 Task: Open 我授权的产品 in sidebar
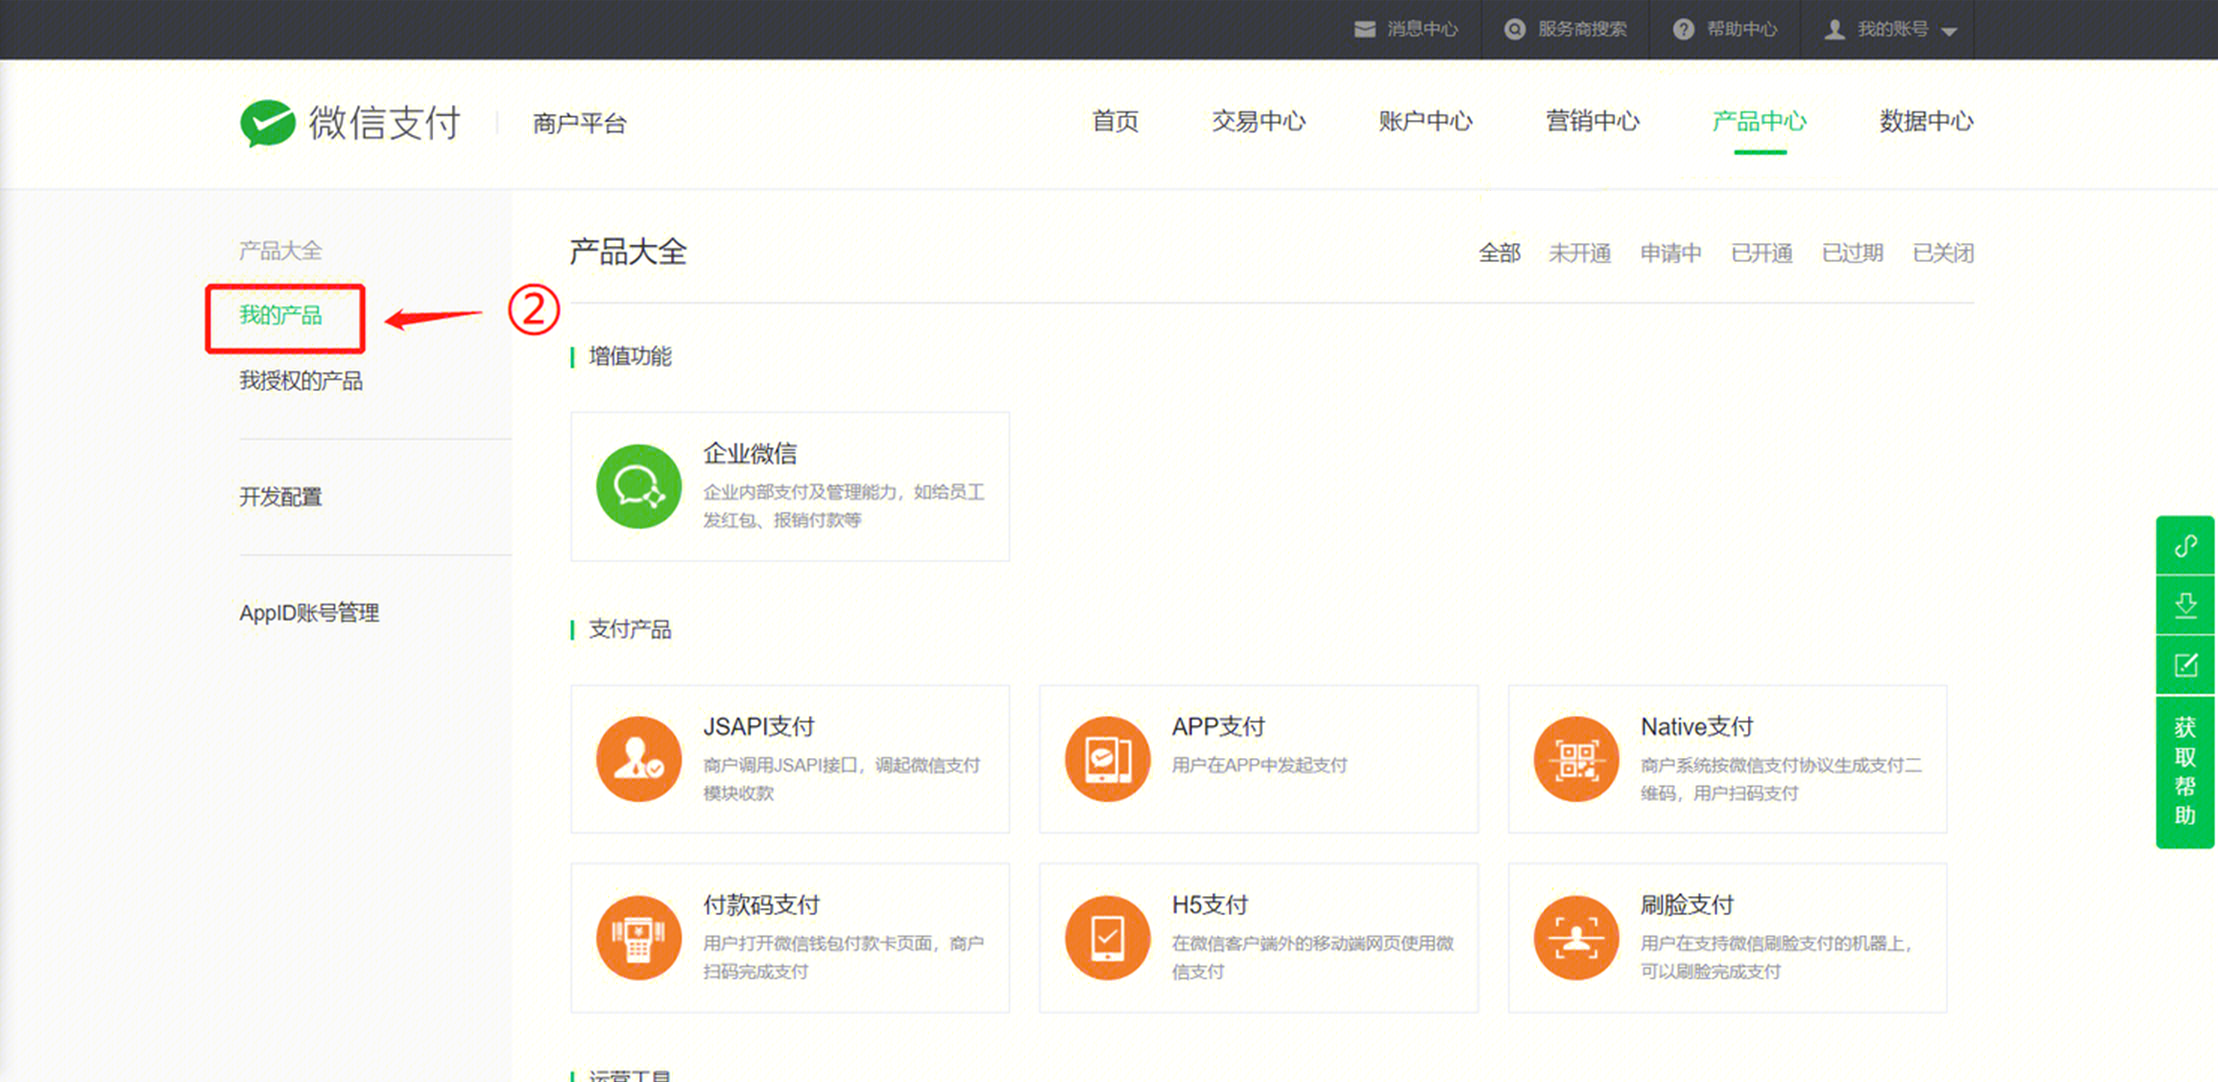[301, 381]
